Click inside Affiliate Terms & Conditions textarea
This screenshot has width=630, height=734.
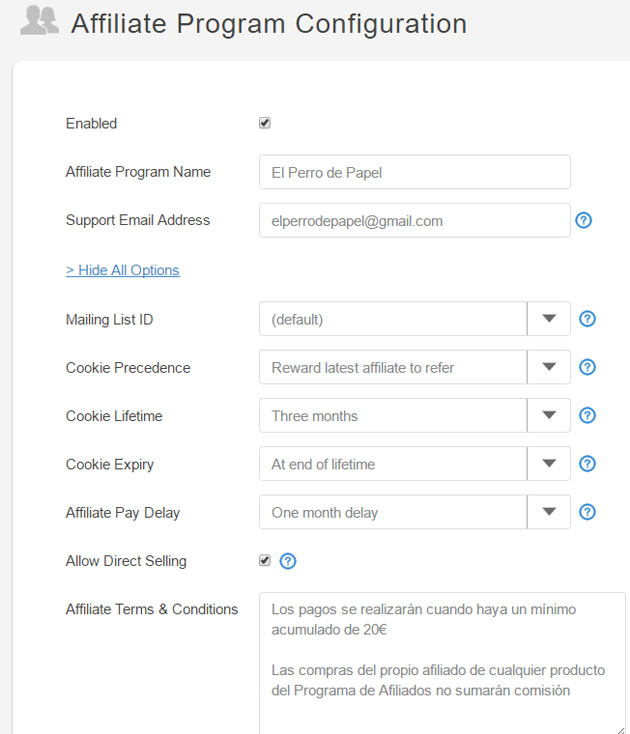coord(442,660)
